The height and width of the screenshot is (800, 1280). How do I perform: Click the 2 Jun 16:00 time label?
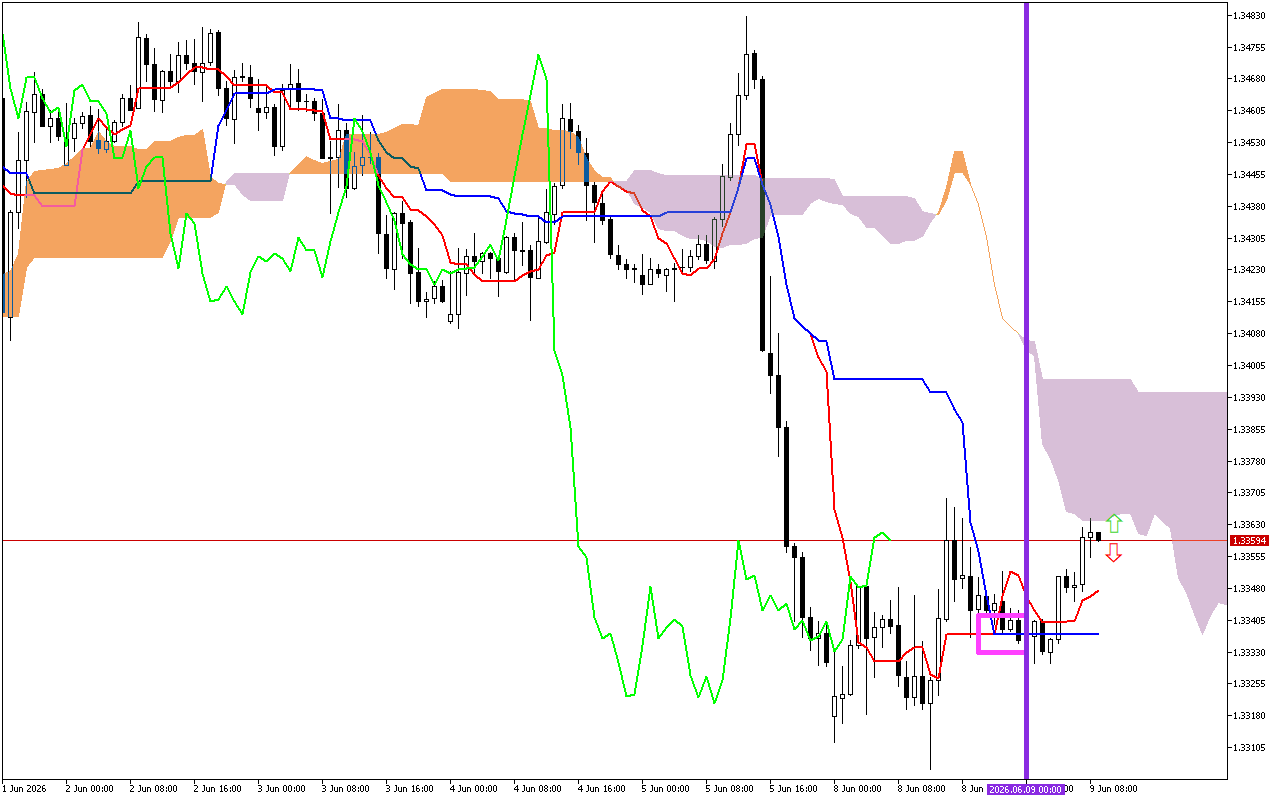point(217,789)
